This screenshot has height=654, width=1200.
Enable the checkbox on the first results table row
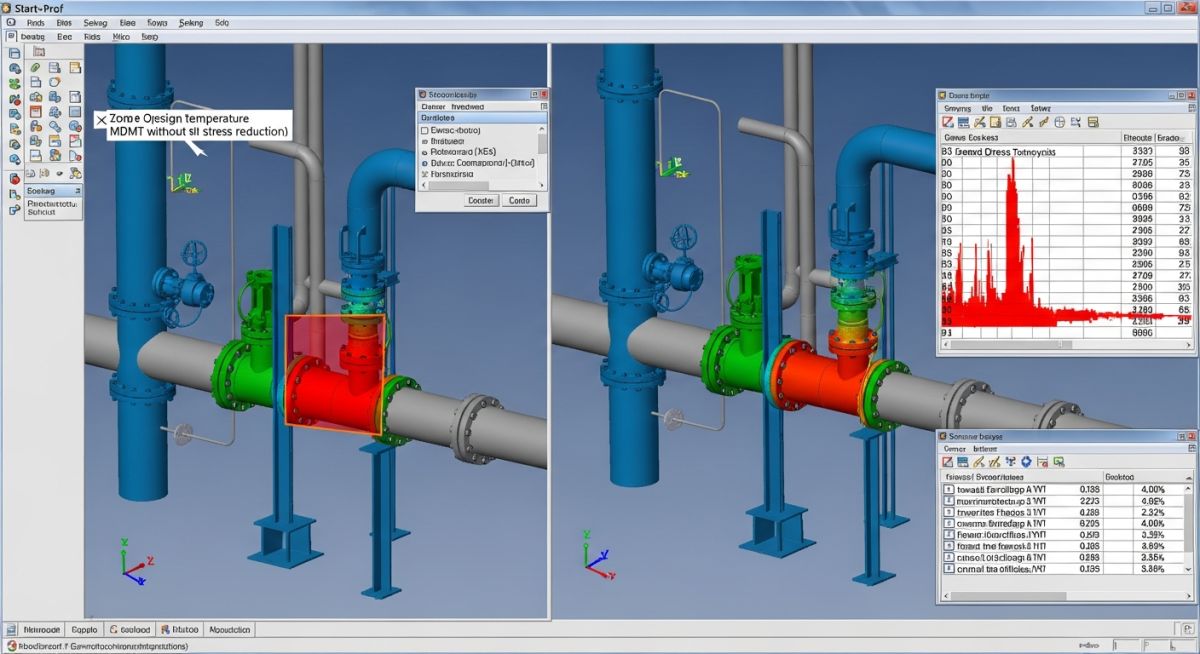[x=948, y=489]
